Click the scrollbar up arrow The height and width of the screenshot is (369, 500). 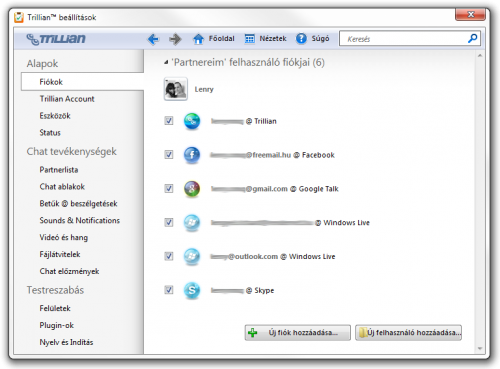[480, 56]
